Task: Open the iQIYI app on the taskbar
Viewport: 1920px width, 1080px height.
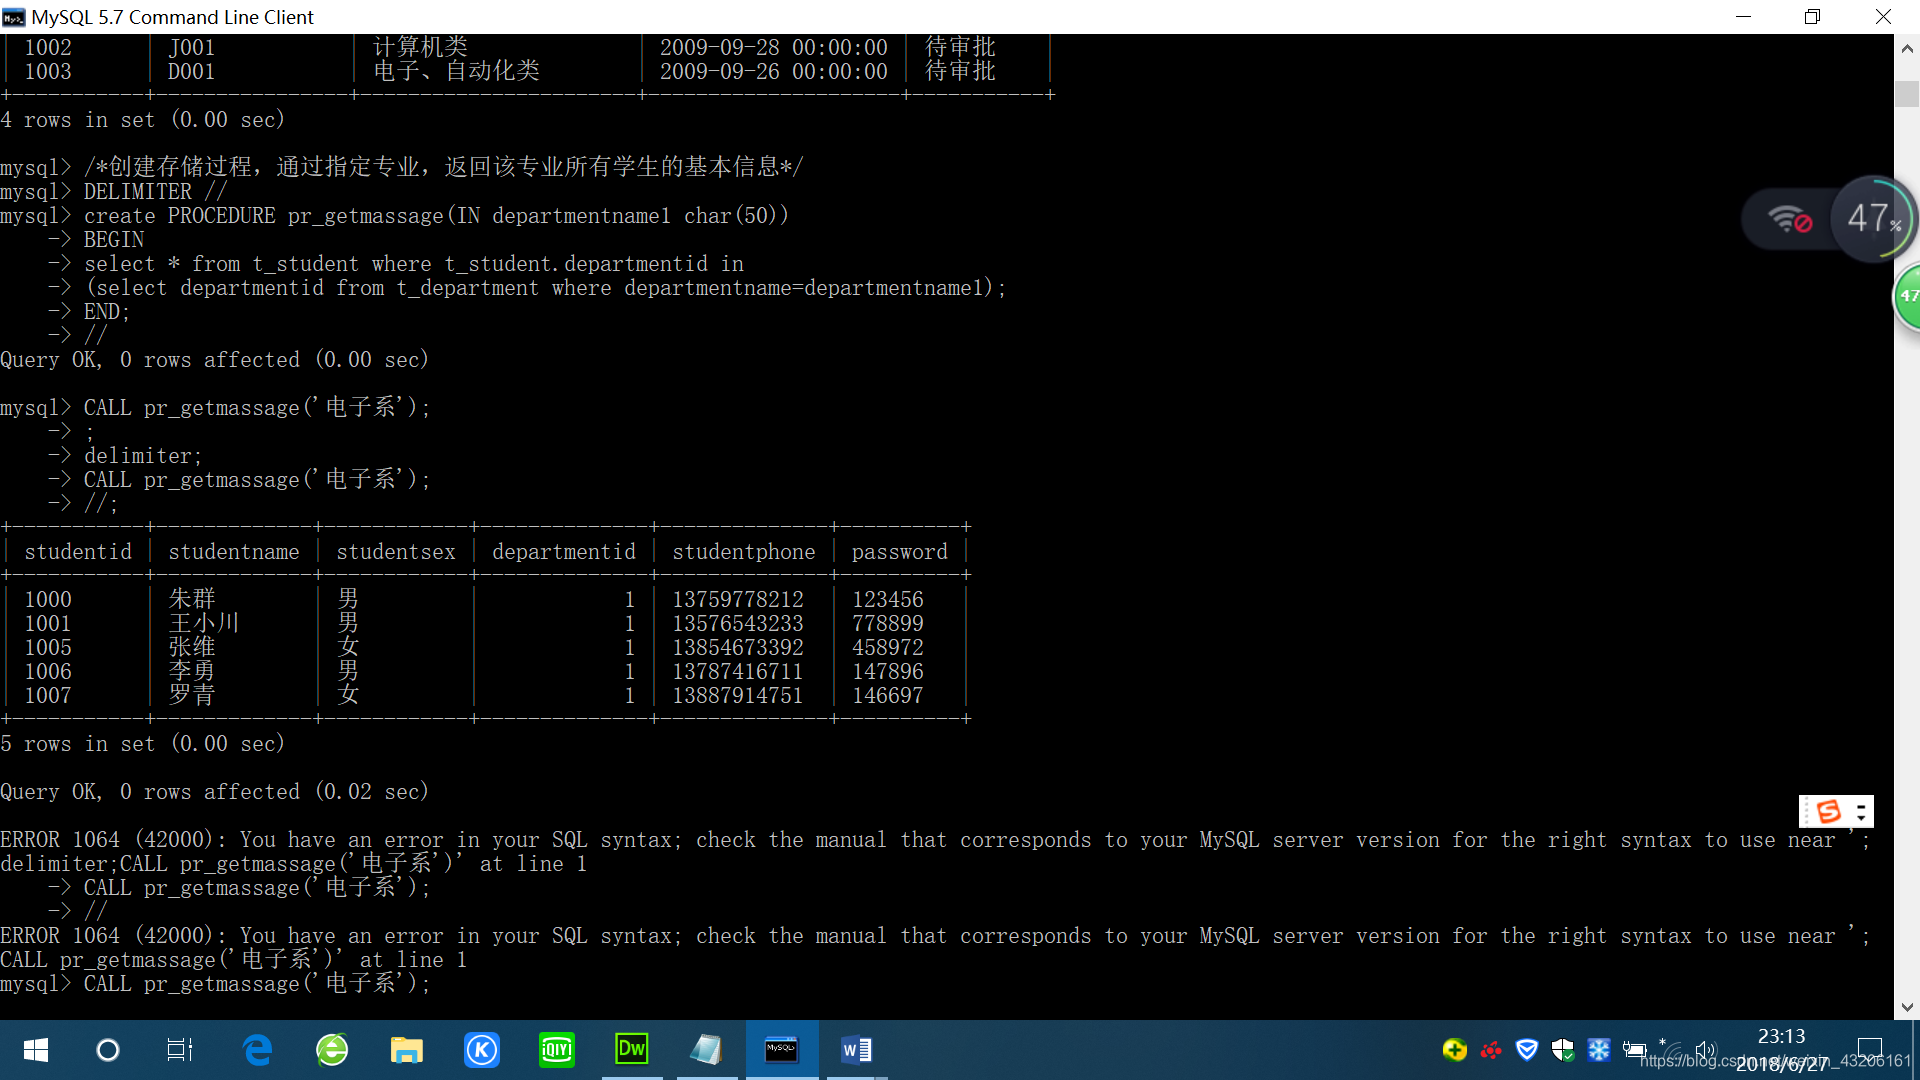Action: click(x=557, y=1050)
